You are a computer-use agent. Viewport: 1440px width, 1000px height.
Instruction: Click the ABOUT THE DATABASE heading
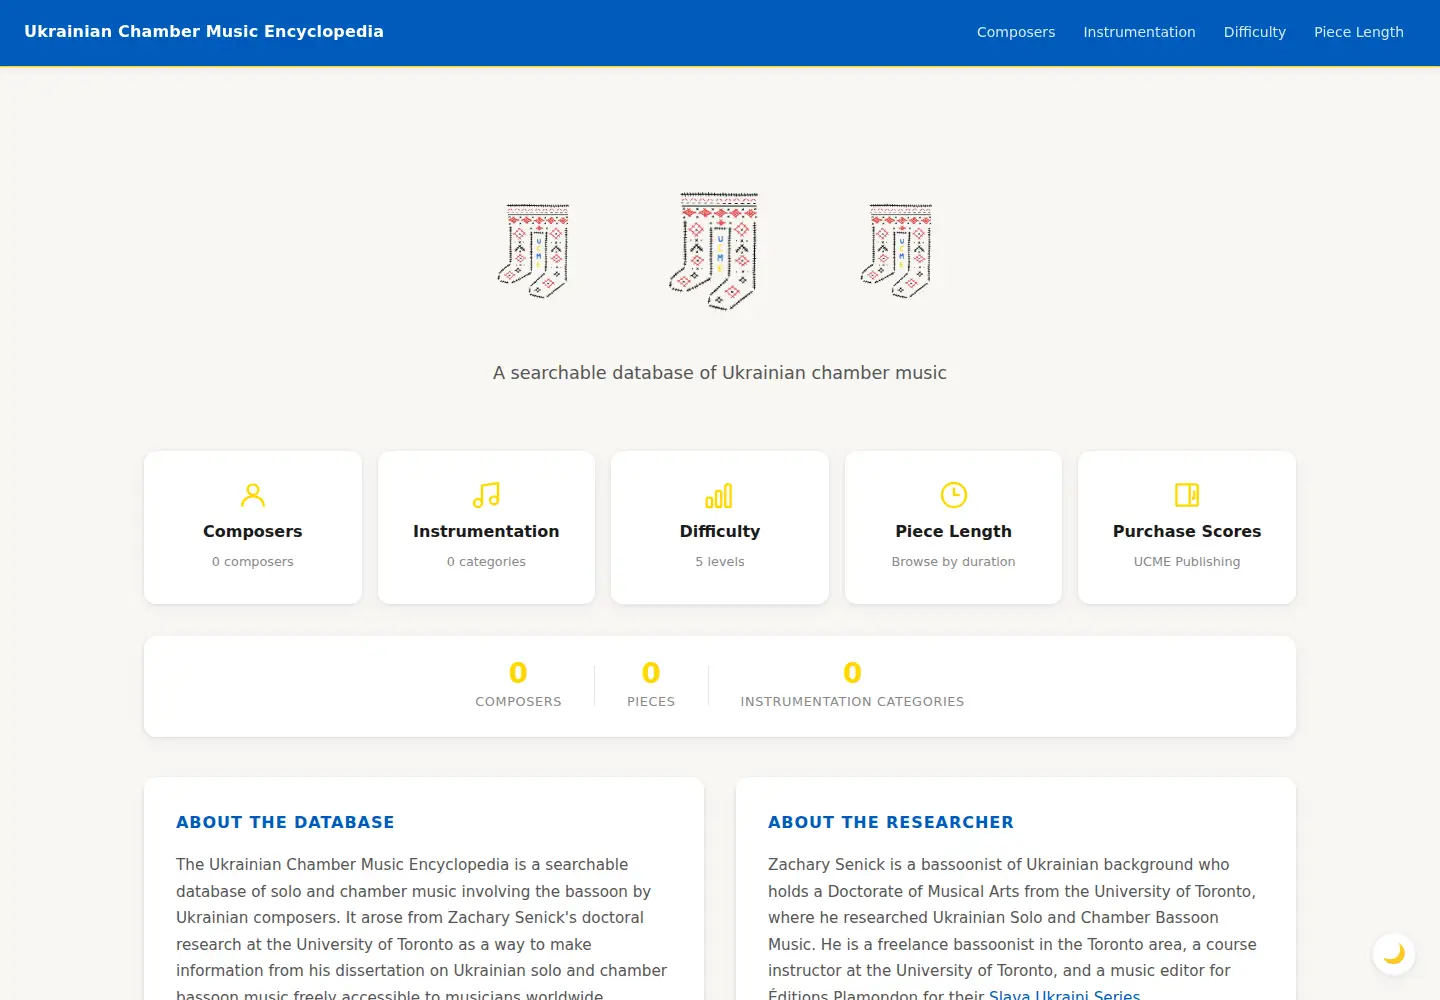tap(285, 822)
